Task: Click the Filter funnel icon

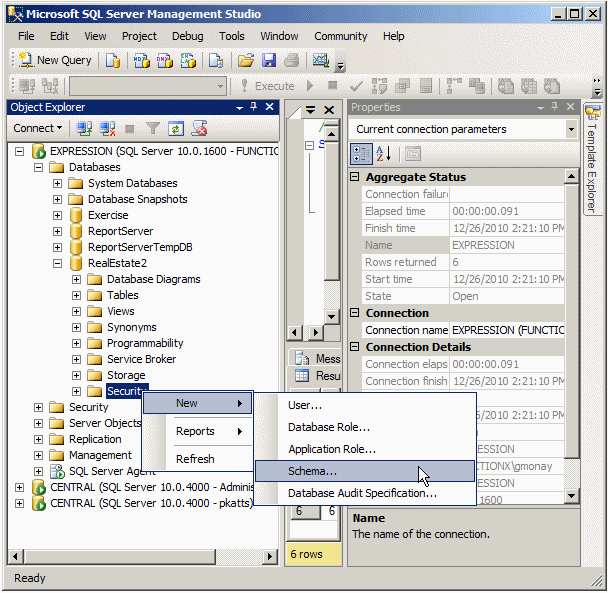Action: click(x=153, y=128)
